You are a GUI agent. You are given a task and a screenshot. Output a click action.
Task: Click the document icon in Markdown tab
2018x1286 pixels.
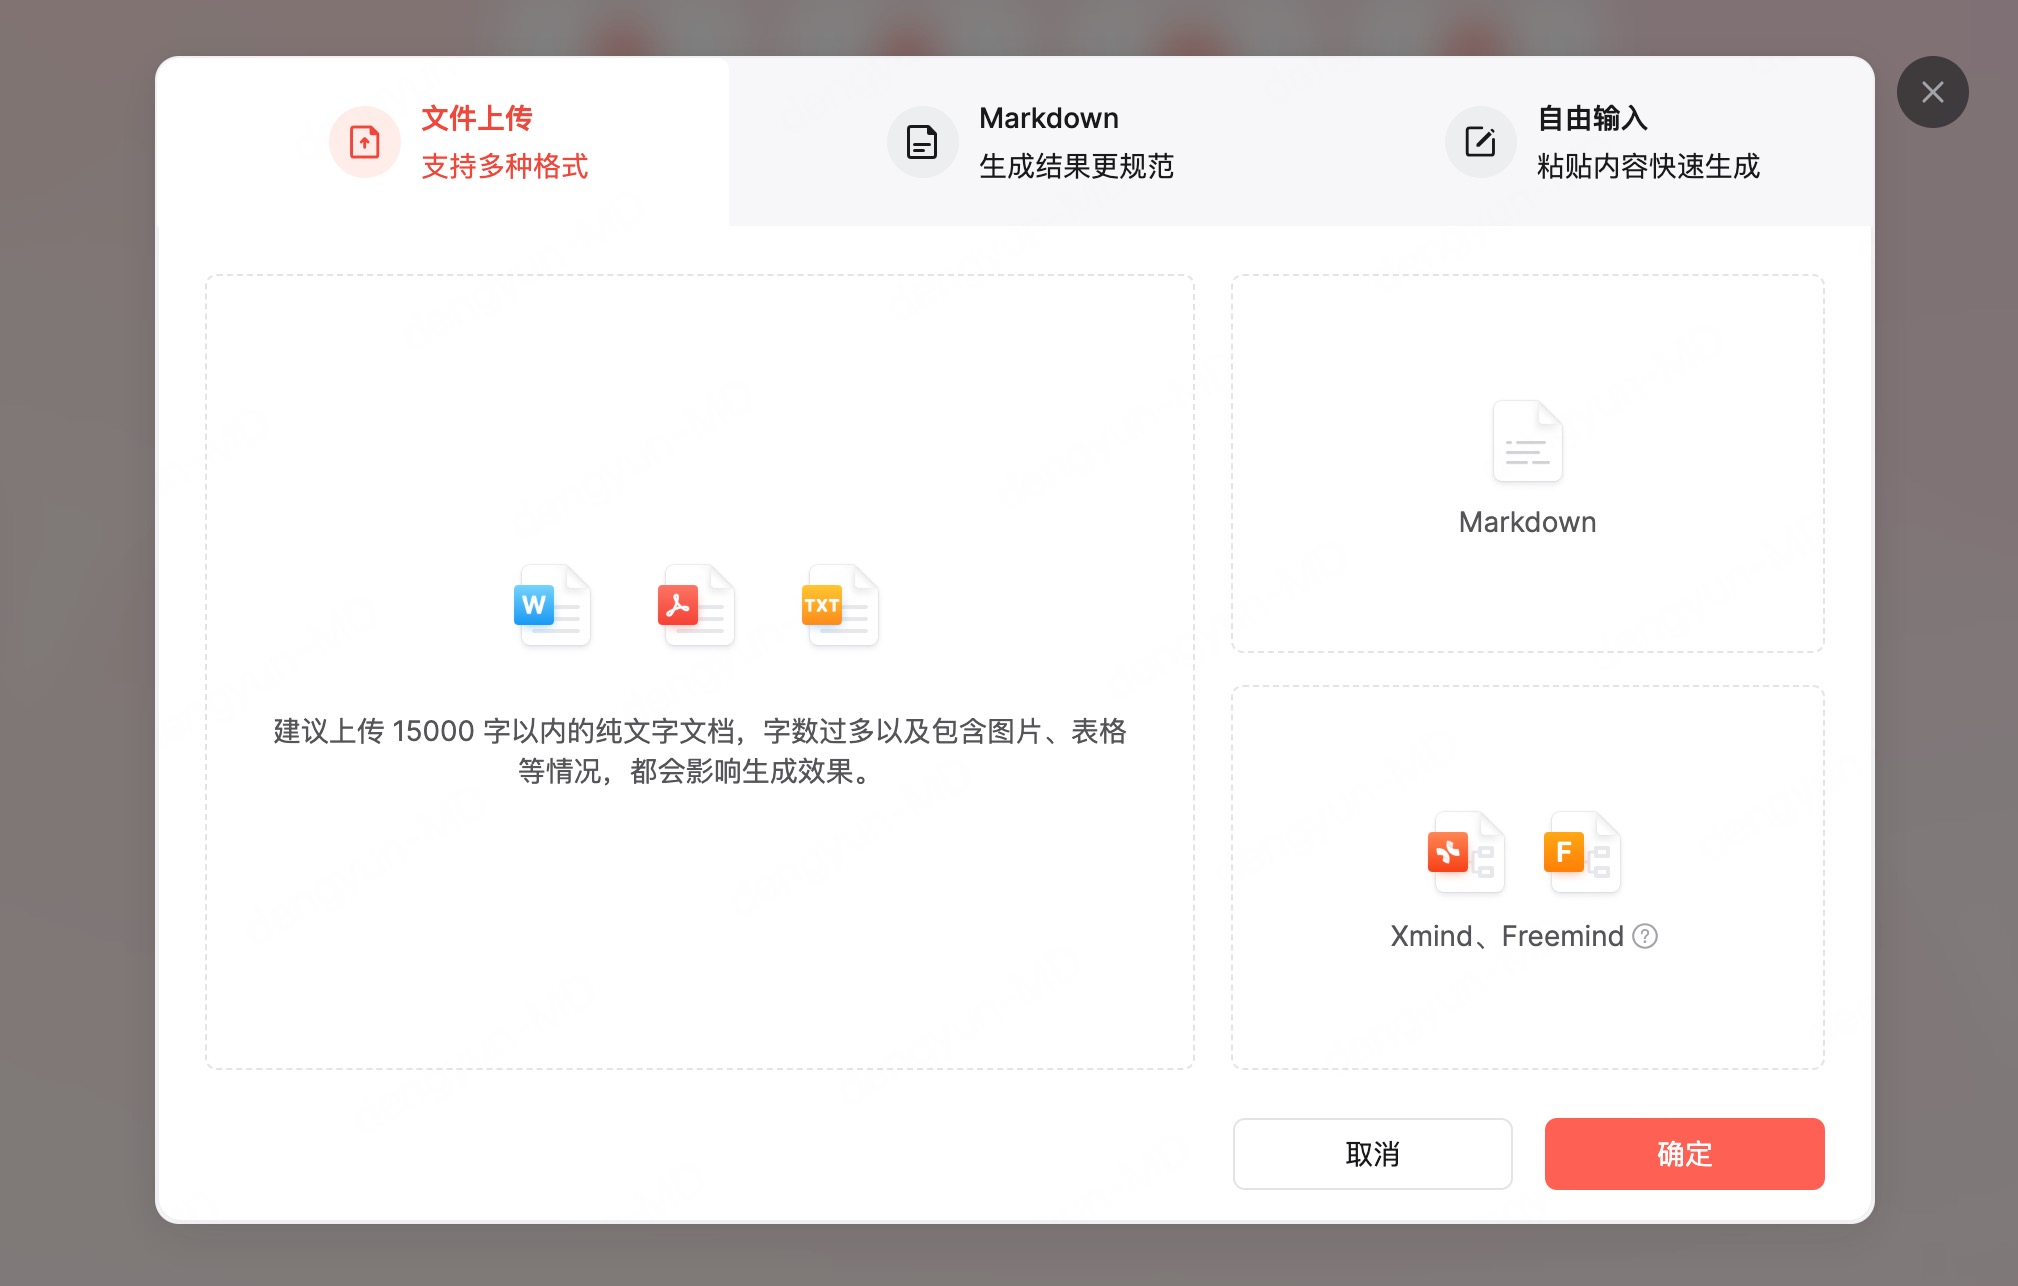922,142
